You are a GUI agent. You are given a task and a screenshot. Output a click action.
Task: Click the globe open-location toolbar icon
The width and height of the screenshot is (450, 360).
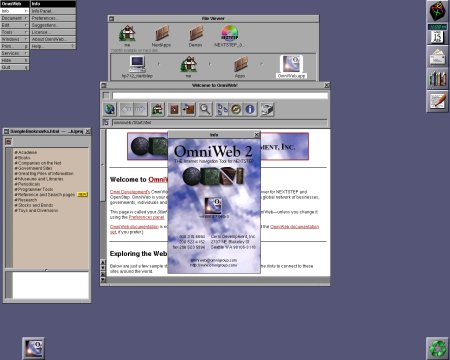pyautogui.click(x=110, y=109)
